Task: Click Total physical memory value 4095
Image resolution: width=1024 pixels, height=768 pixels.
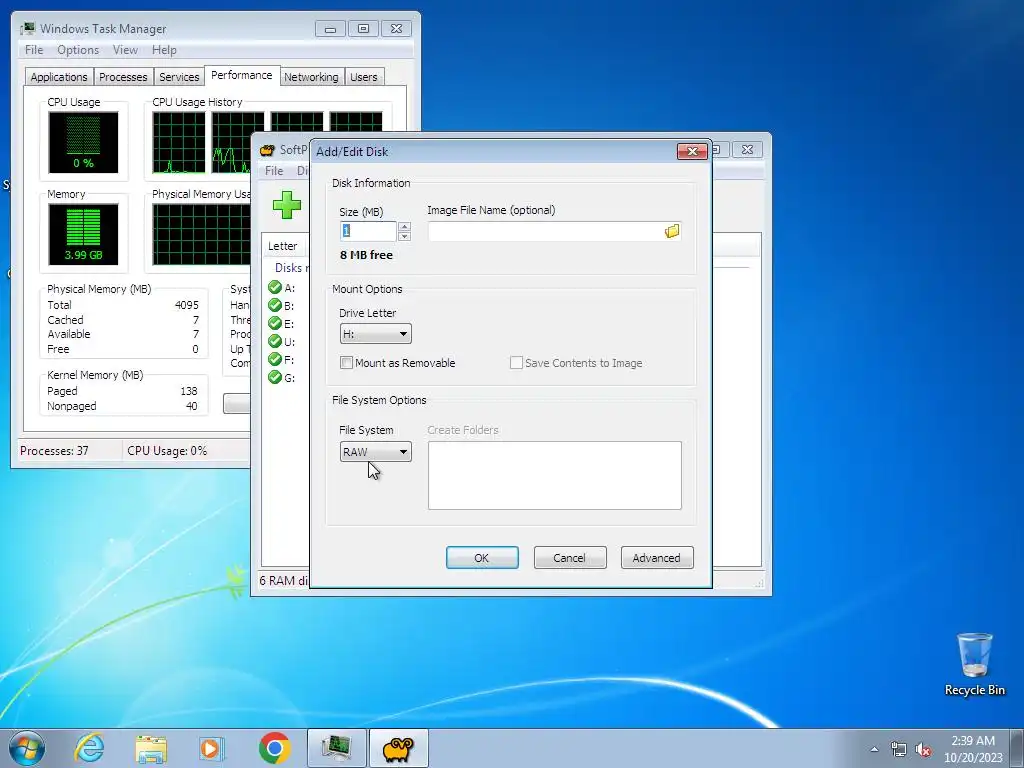Action: pos(187,305)
